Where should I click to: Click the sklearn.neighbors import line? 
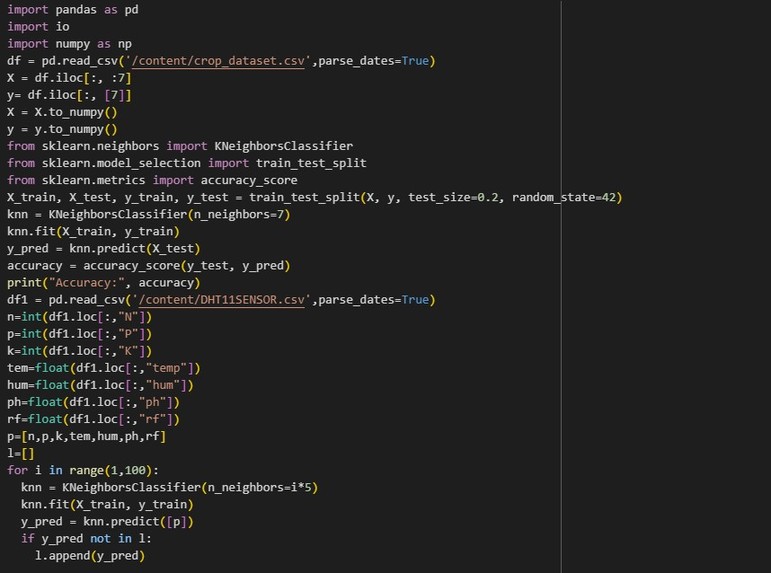[x=180, y=146]
